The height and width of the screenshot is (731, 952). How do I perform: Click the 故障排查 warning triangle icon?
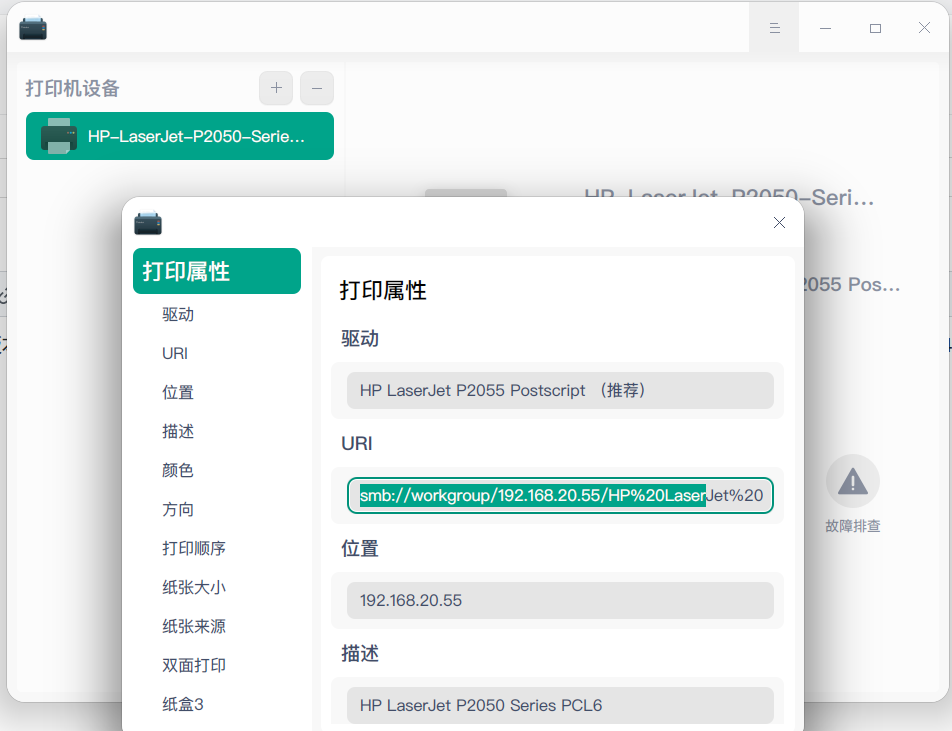(852, 481)
